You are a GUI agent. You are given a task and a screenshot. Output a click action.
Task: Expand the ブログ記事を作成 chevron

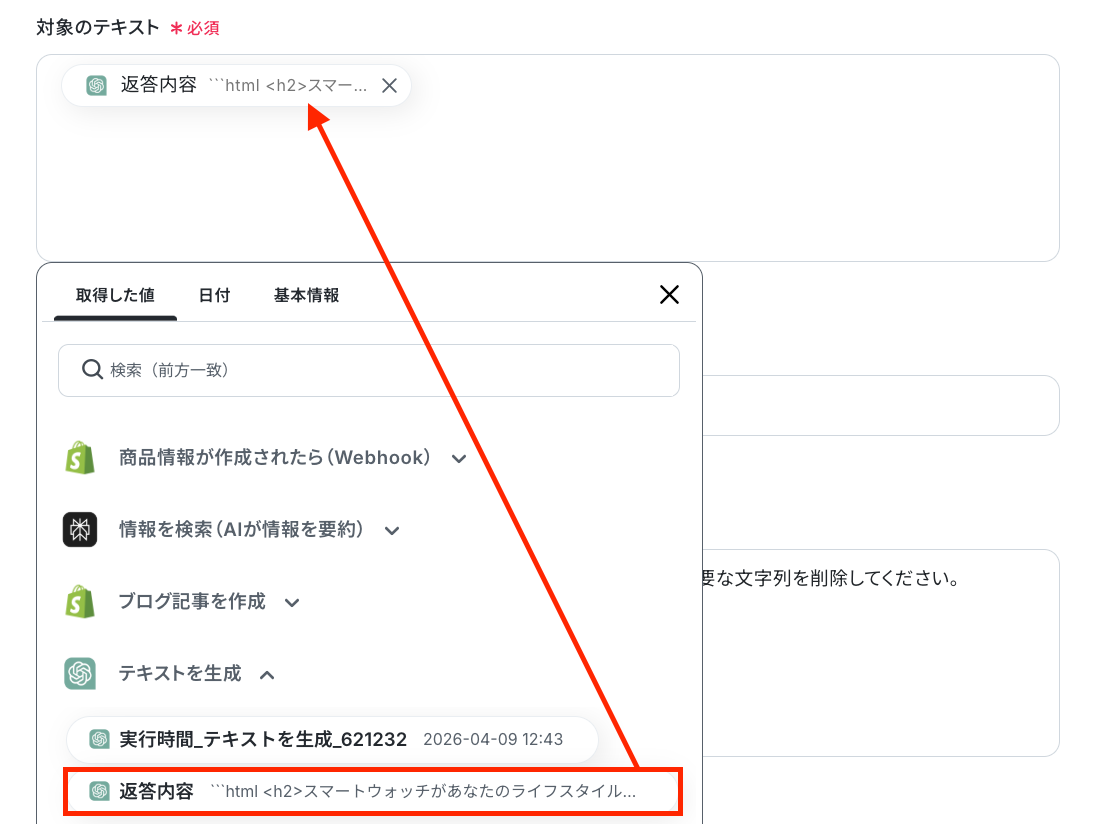coord(292,603)
